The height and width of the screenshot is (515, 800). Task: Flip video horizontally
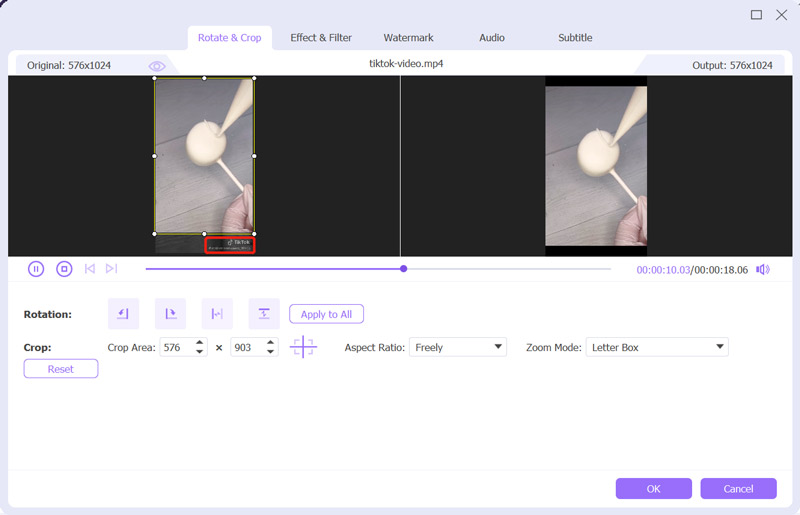217,313
